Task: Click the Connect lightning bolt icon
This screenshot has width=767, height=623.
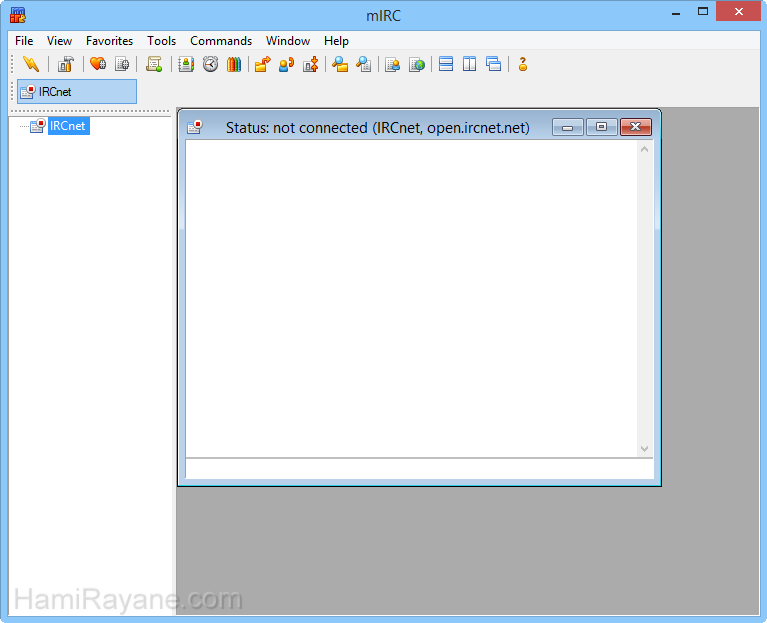Action: tap(31, 64)
